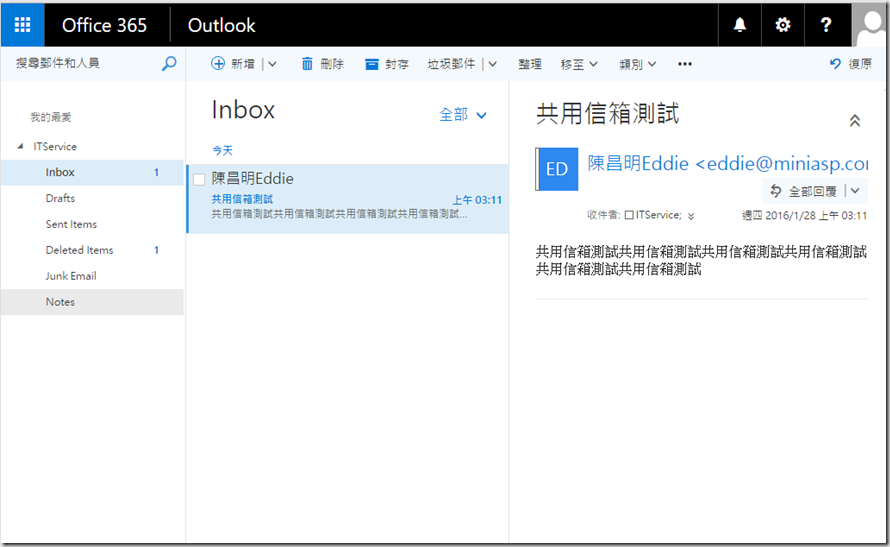Click the 刪除 delete button
This screenshot has height=547, width=890.
(x=322, y=64)
